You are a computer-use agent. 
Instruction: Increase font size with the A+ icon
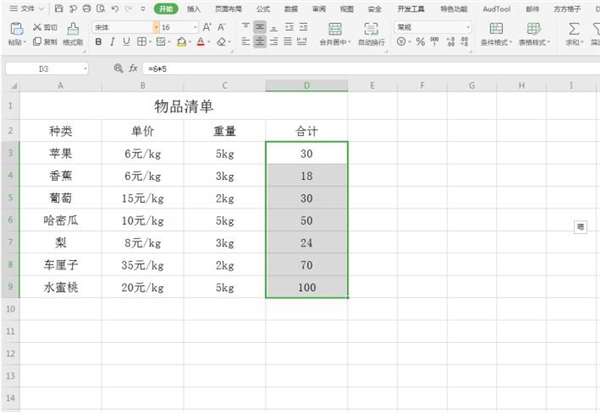click(x=207, y=27)
